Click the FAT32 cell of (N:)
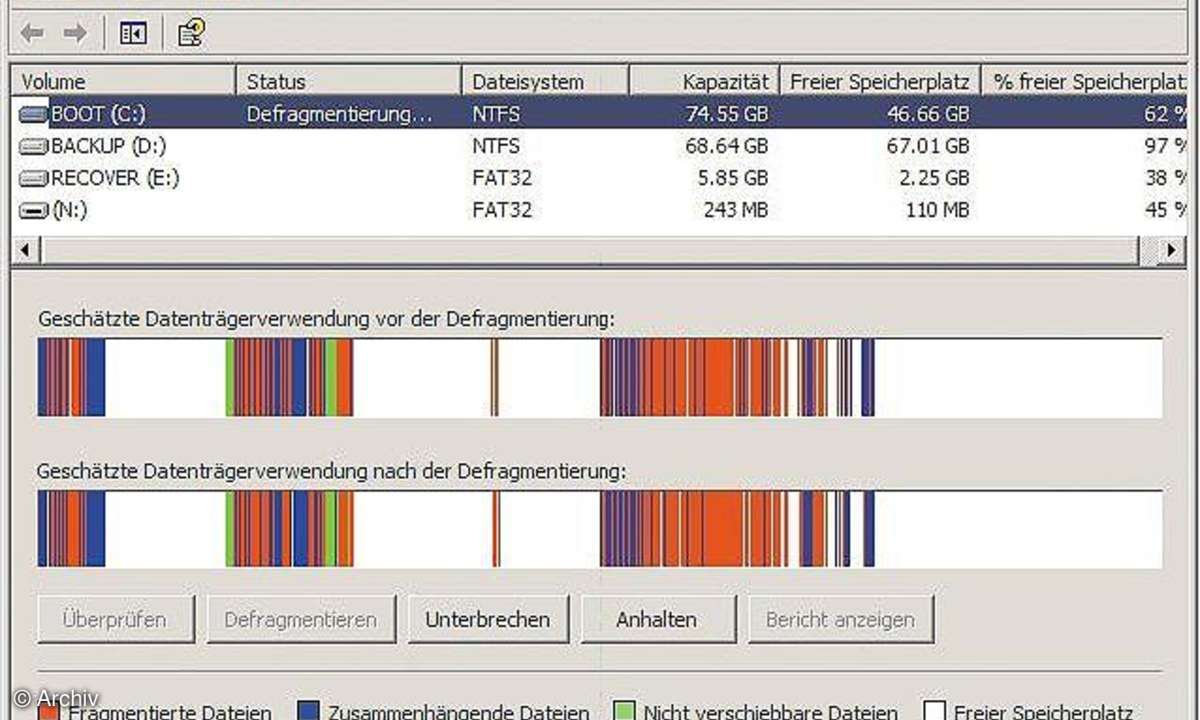1200x720 pixels. 502,211
